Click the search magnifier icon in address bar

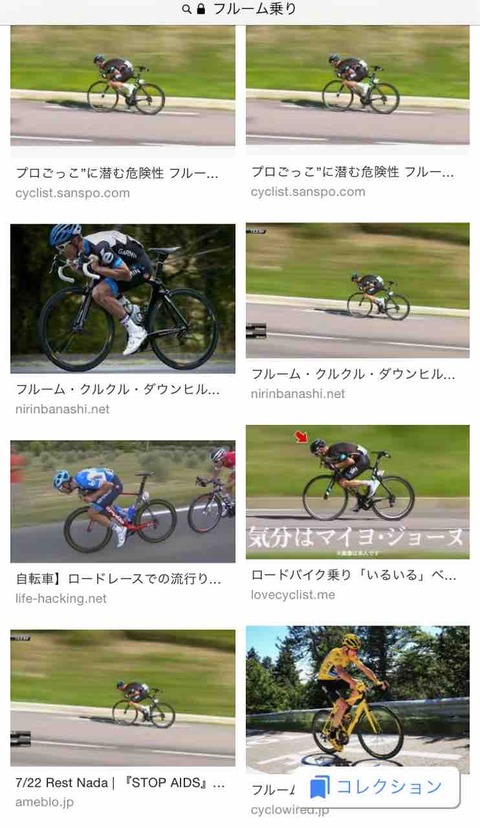pyautogui.click(x=187, y=9)
